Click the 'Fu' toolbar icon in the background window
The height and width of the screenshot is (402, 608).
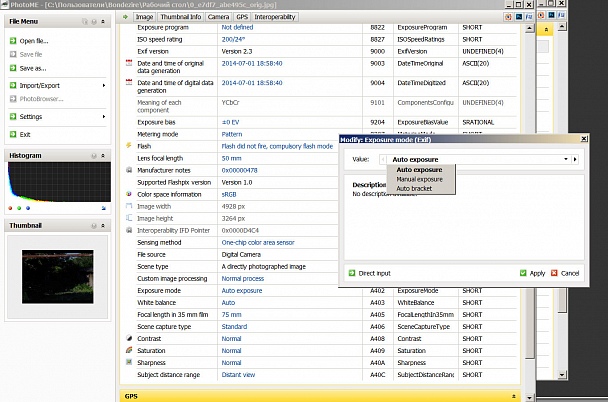point(561,15)
